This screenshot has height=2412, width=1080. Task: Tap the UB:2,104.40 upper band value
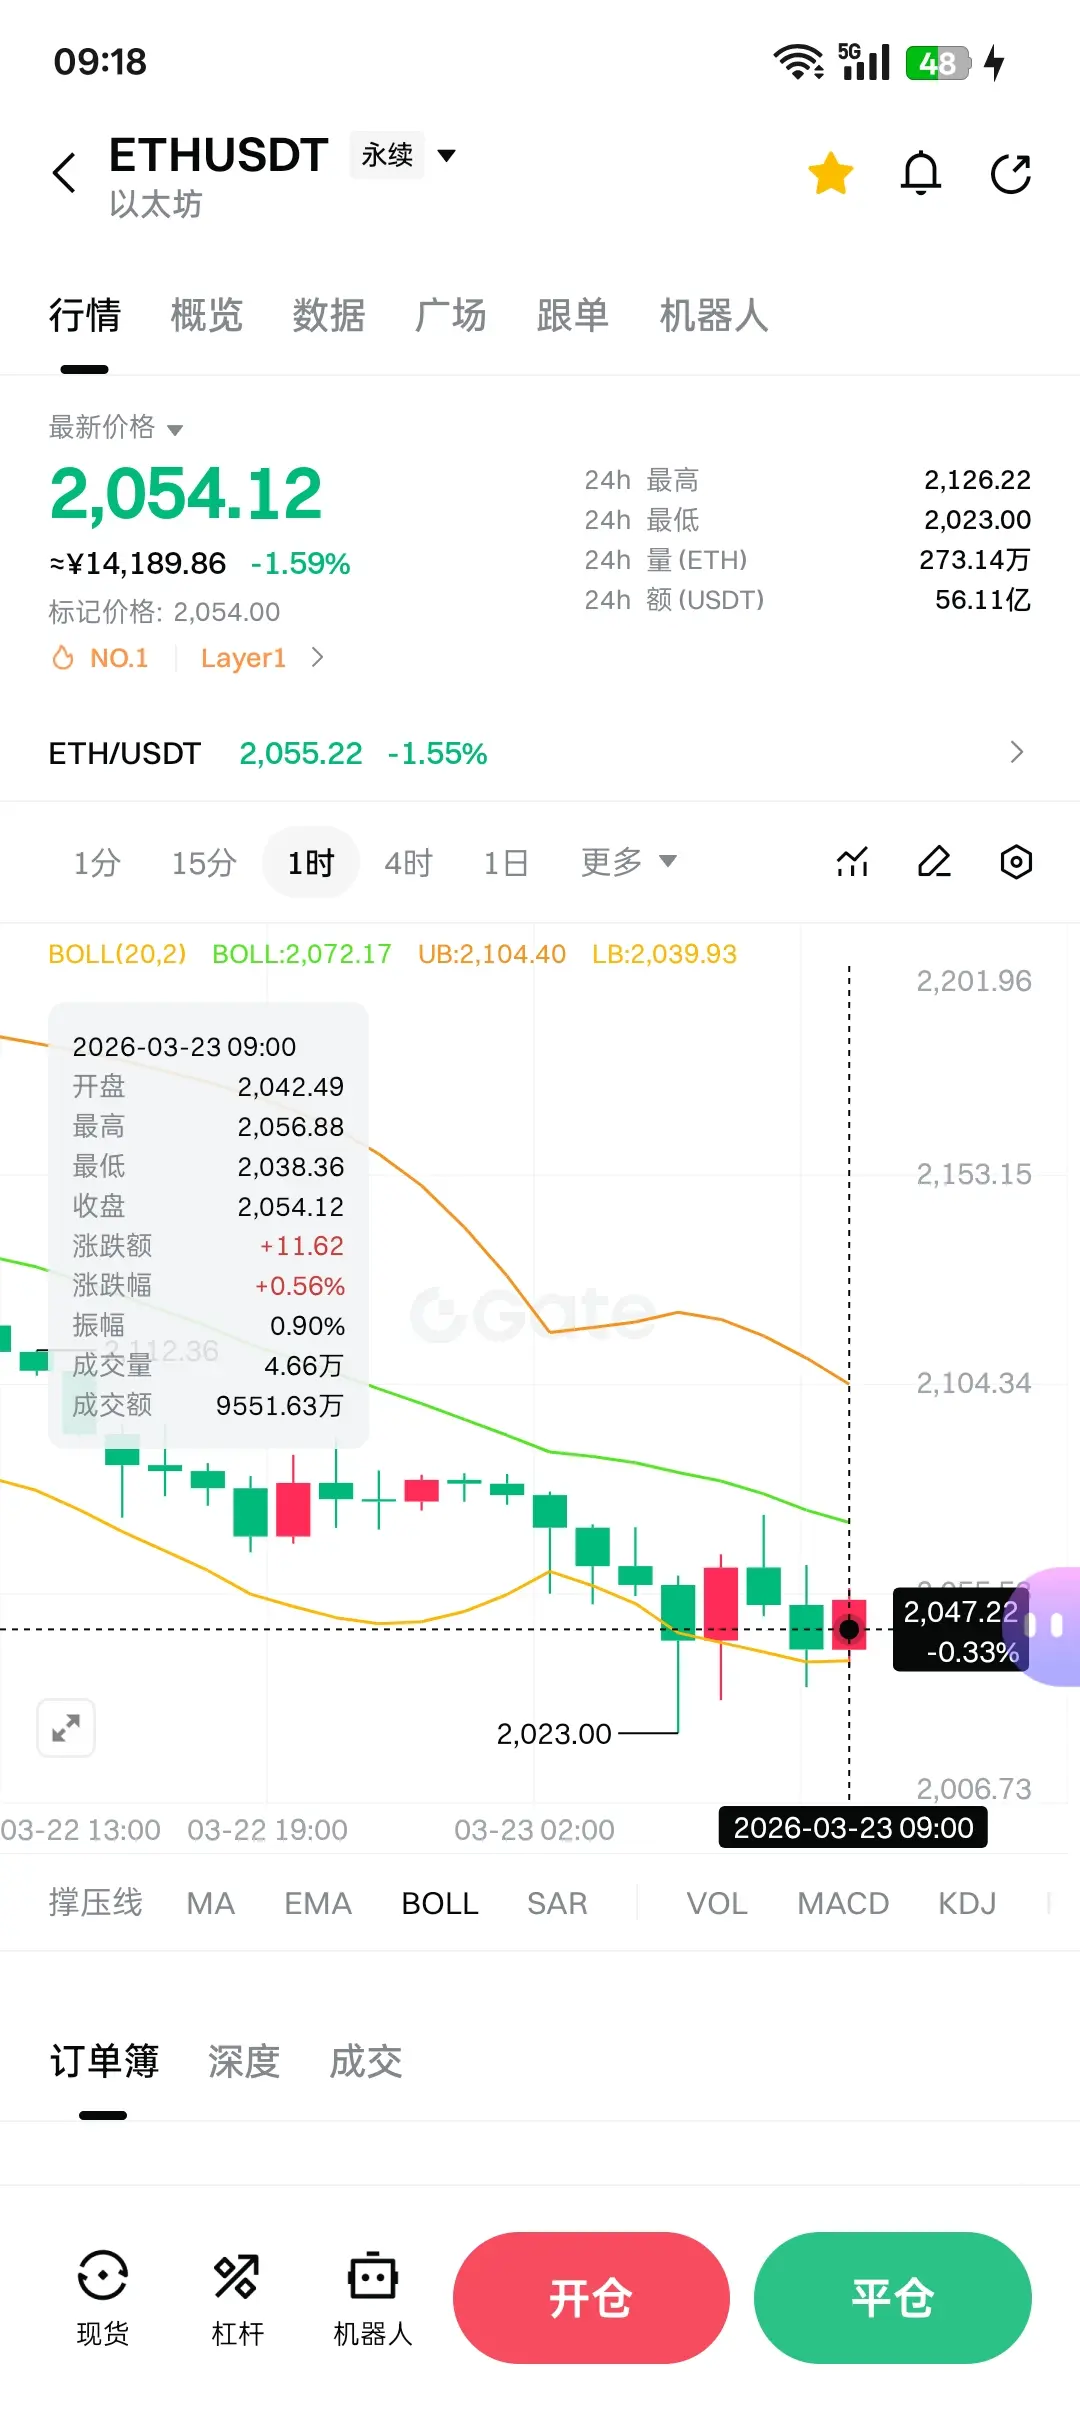492,954
